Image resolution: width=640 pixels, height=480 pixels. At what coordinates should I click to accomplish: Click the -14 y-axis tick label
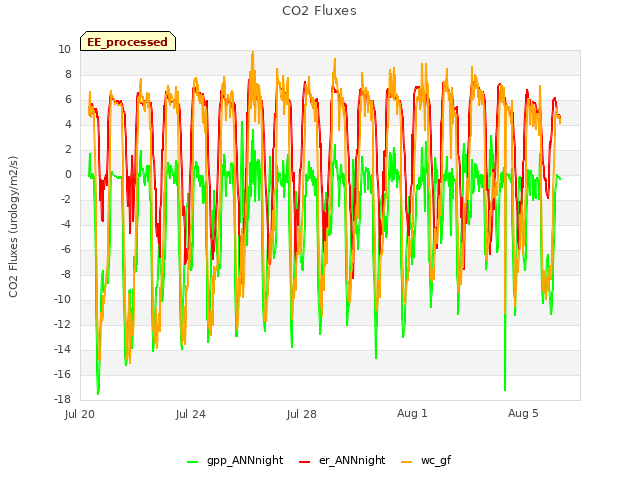click(x=62, y=349)
